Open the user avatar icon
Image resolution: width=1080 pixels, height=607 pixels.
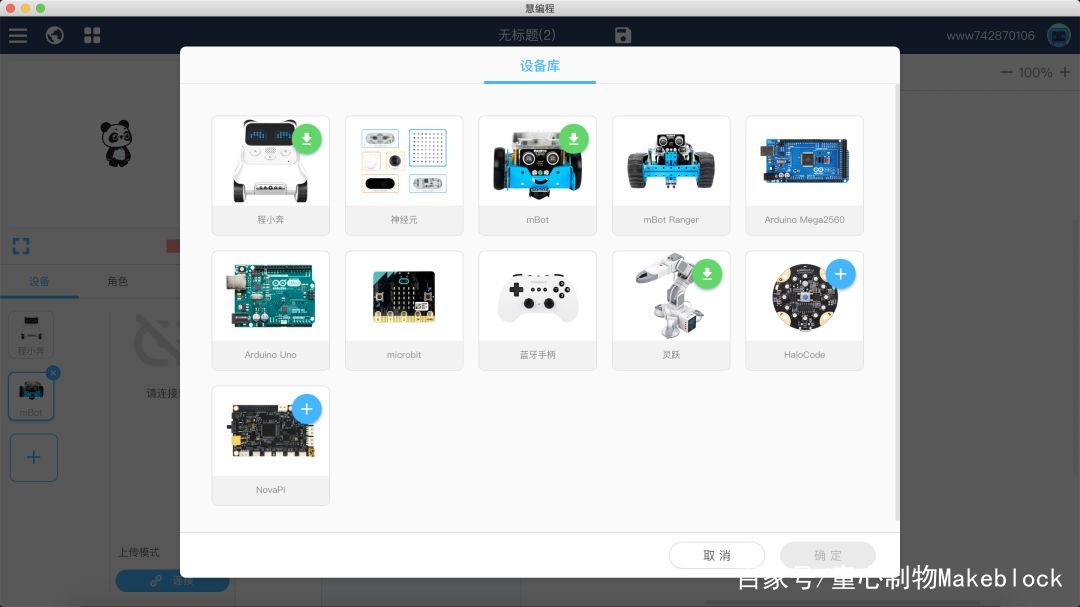click(1058, 35)
